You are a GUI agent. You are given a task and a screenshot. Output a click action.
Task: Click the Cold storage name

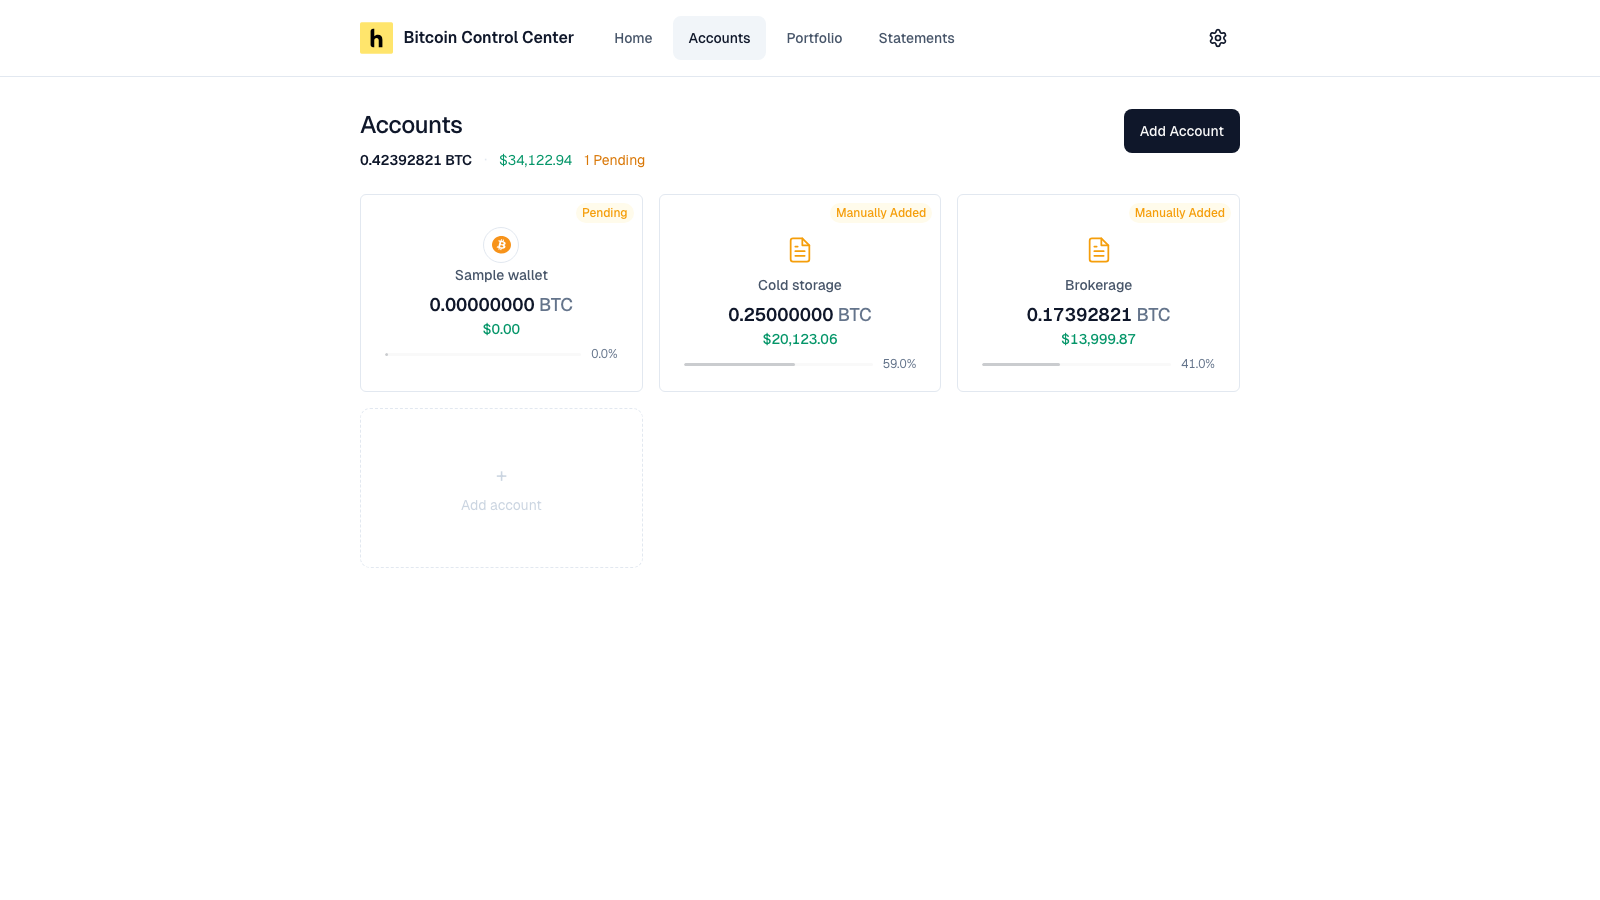pos(800,285)
